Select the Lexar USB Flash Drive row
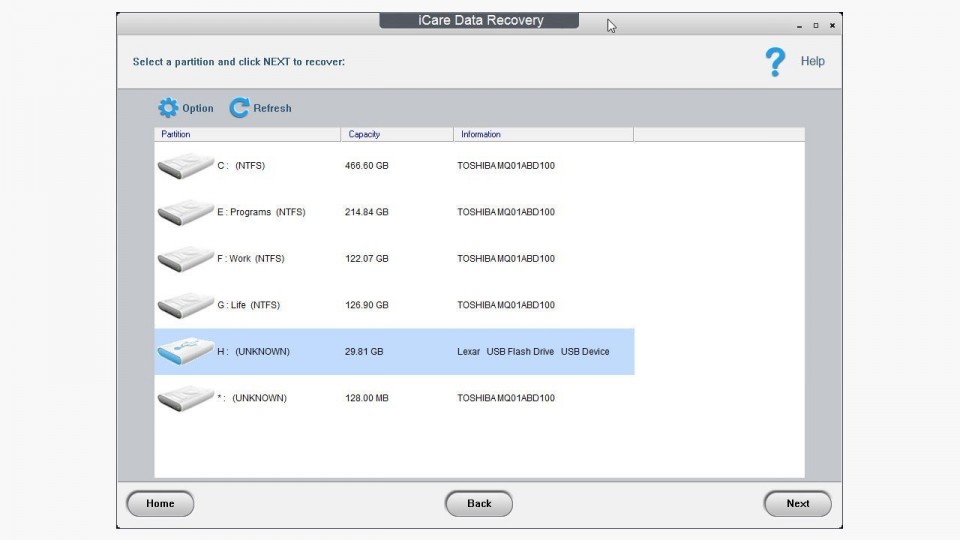Viewport: 960px width, 540px height. point(533,352)
